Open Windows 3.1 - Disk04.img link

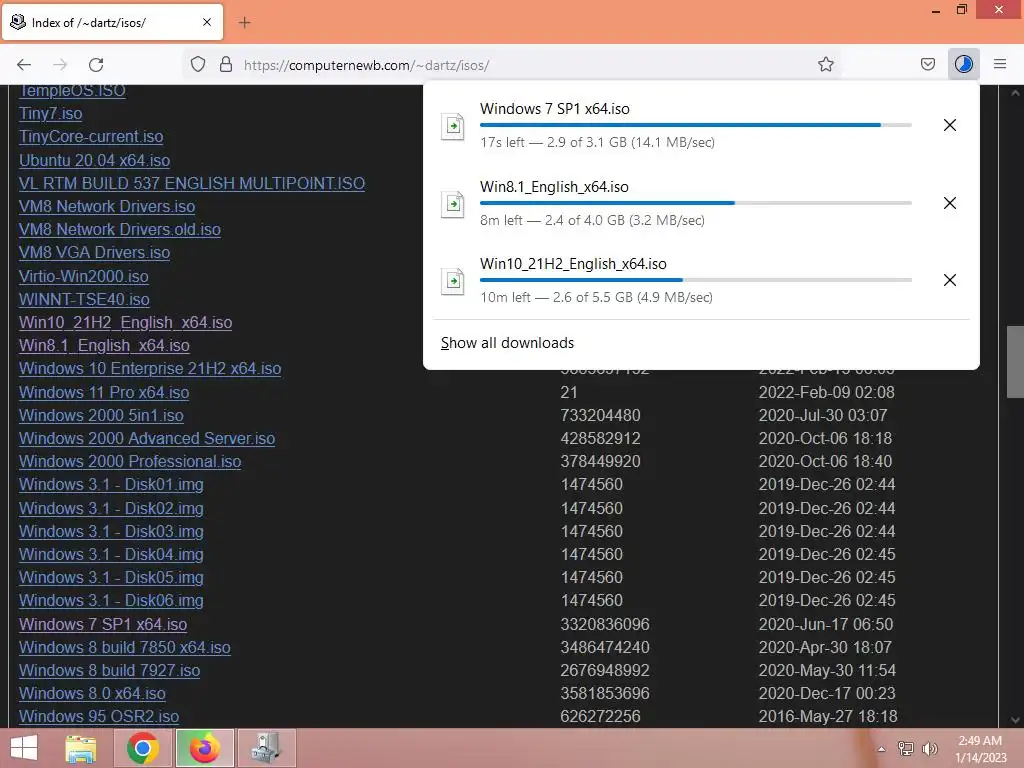point(111,554)
